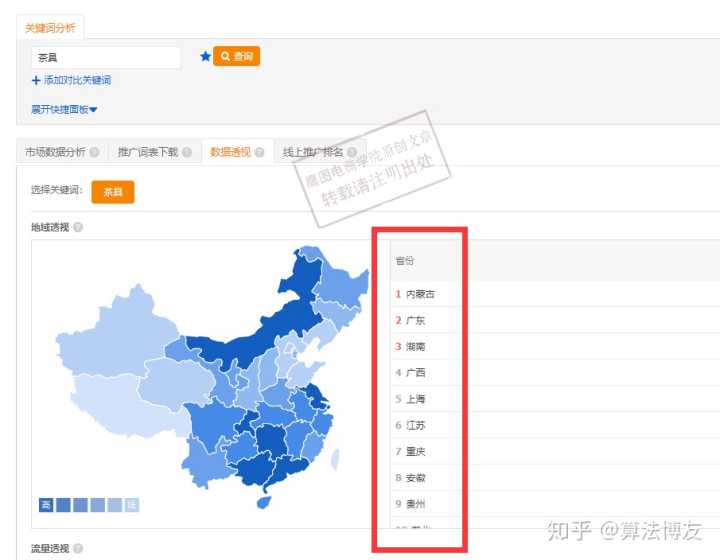720x560 pixels.
Task: Click help icon next to 数据透视
Action: coord(259,152)
